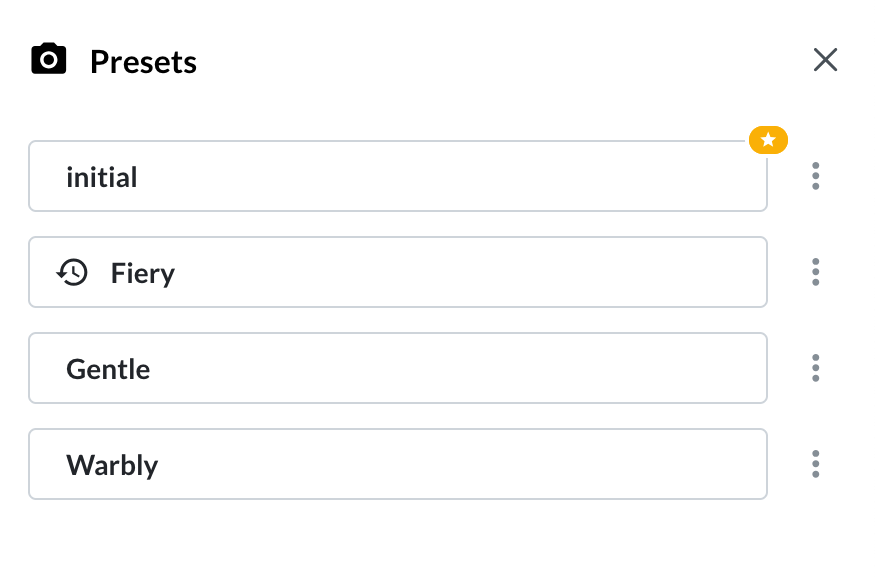Image resolution: width=875 pixels, height=577 pixels.
Task: Select the initial preset
Action: coord(398,176)
